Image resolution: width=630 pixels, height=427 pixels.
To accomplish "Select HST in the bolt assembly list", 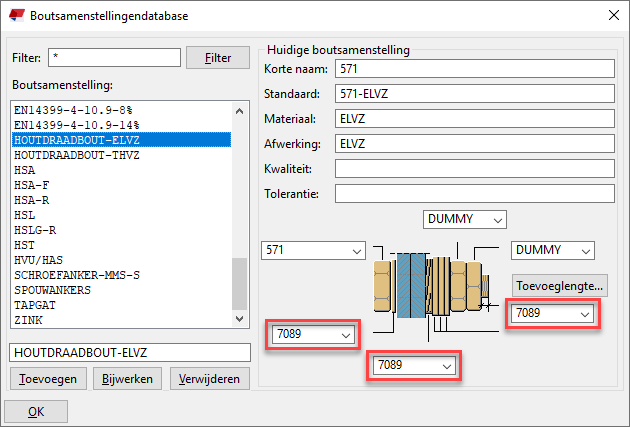I will point(121,245).
